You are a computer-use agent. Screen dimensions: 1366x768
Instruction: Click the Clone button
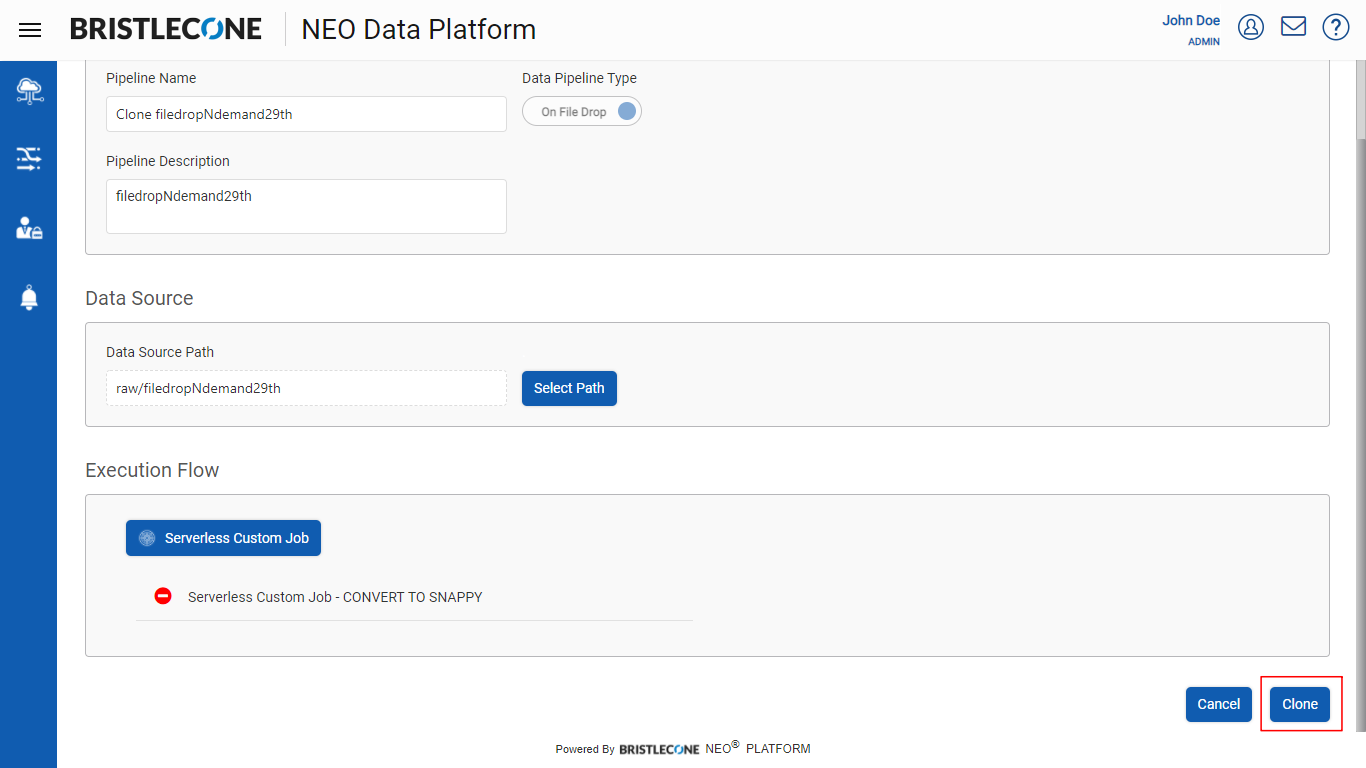1300,704
